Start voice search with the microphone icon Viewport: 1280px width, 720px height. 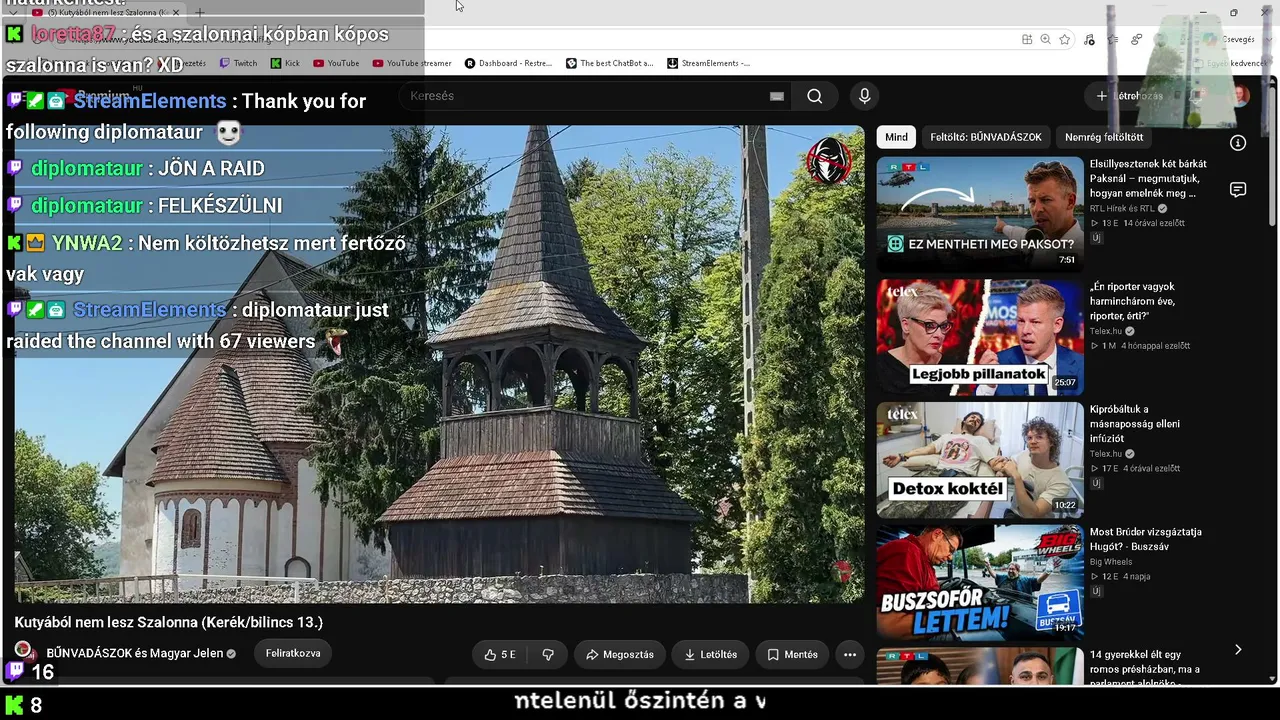[865, 96]
